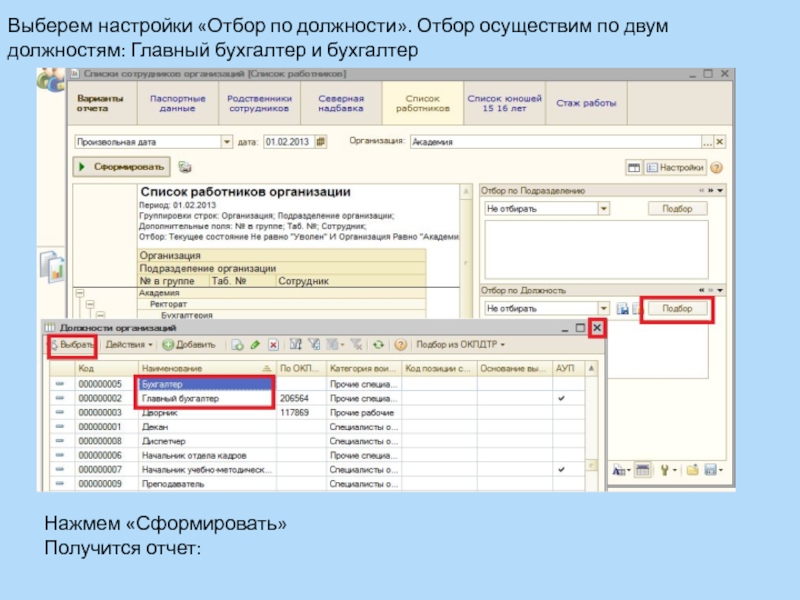Open the Отбор по Должность condition dropdown
The width and height of the screenshot is (800, 600).
point(603,309)
